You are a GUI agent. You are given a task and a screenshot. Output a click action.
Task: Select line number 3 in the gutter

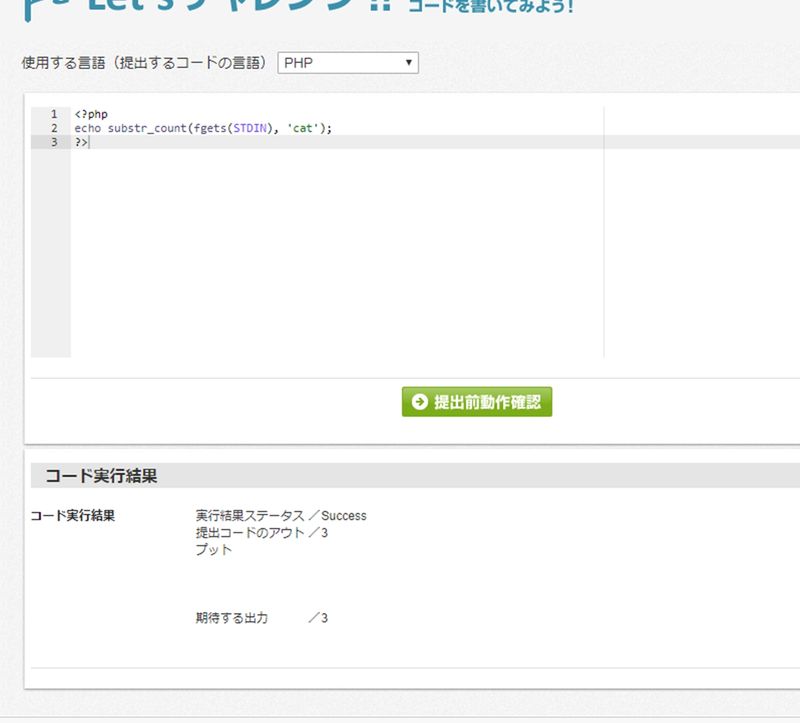(x=53, y=142)
